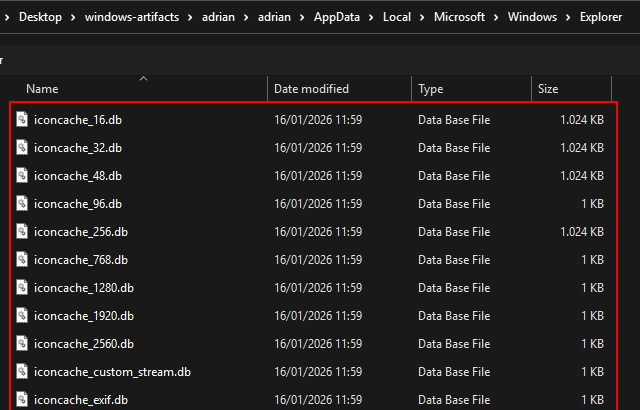Screen dimensions: 640x410
Task: Click the iconcache_256.db file icon
Action: pos(22,232)
